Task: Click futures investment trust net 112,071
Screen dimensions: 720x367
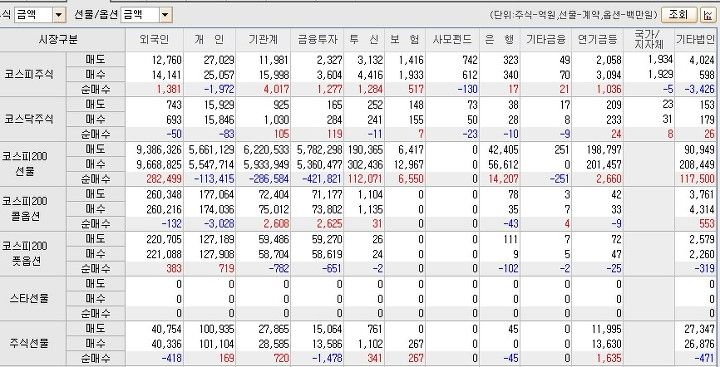Action: coord(366,179)
